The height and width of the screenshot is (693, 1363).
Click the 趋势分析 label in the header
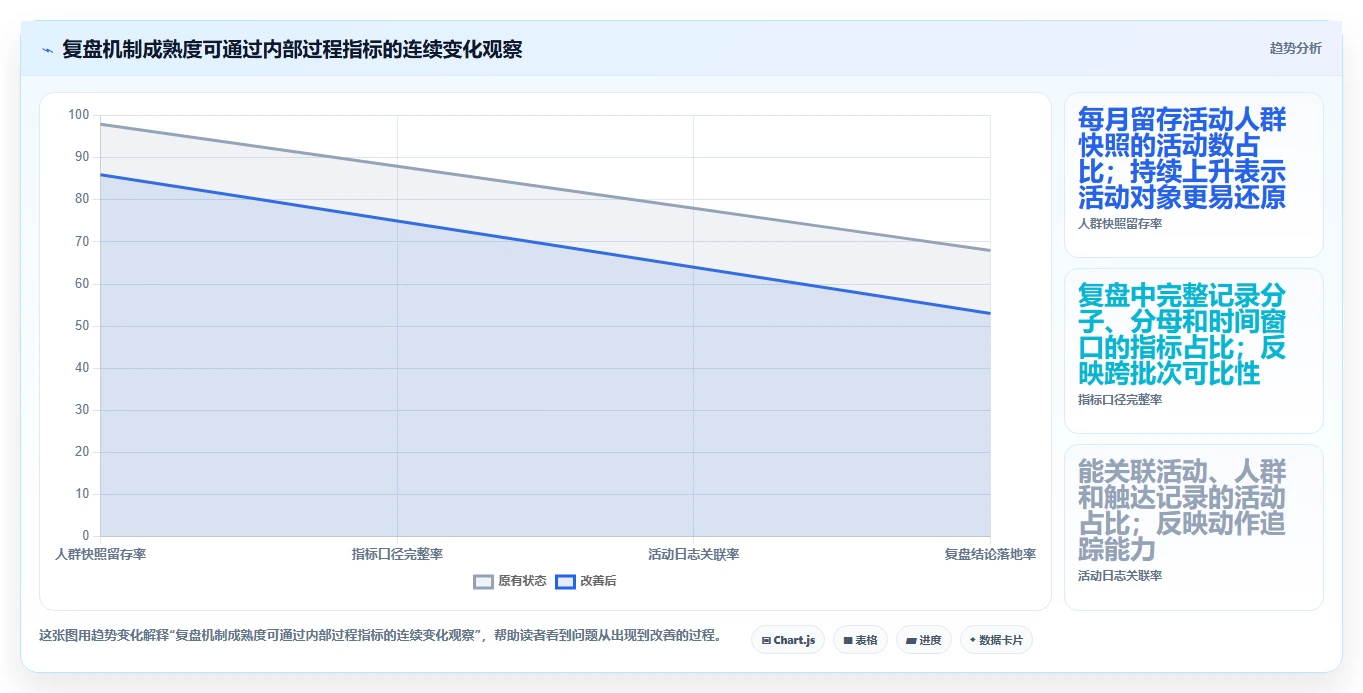(1295, 48)
